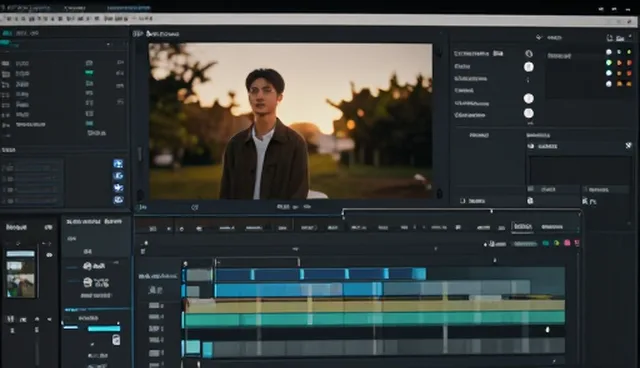Click the white marker on the timeline's right side

pyautogui.click(x=547, y=329)
